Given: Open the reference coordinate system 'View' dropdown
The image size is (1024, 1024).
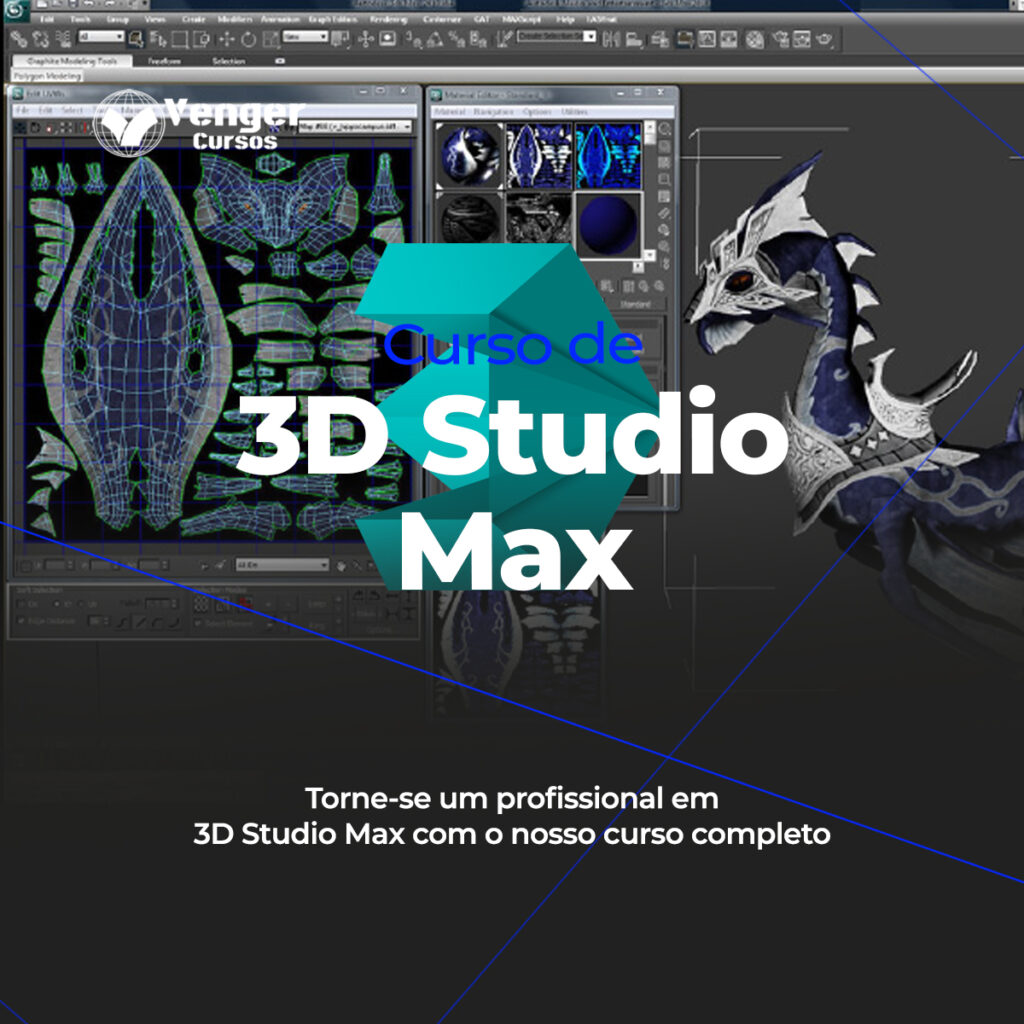Looking at the screenshot, I should (305, 37).
